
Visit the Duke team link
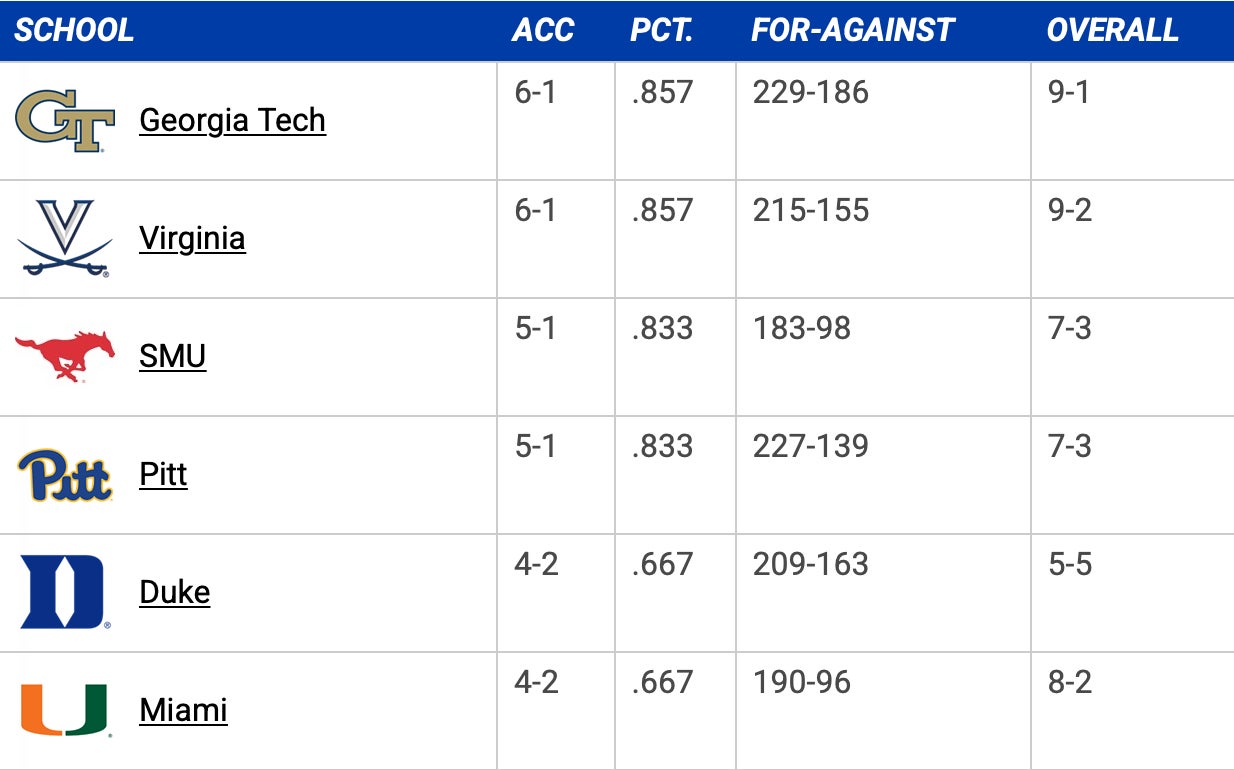pos(174,592)
